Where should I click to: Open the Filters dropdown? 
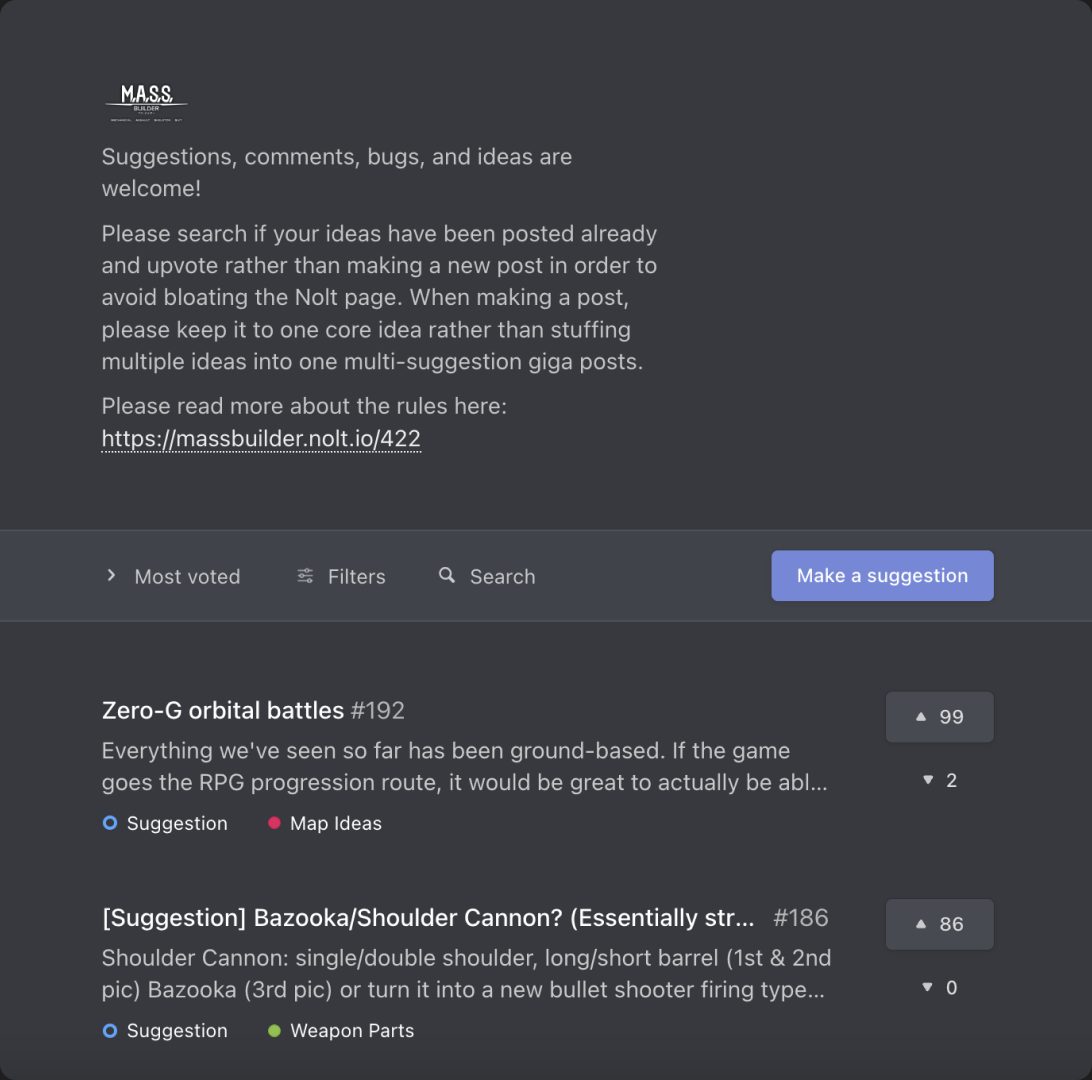point(341,577)
